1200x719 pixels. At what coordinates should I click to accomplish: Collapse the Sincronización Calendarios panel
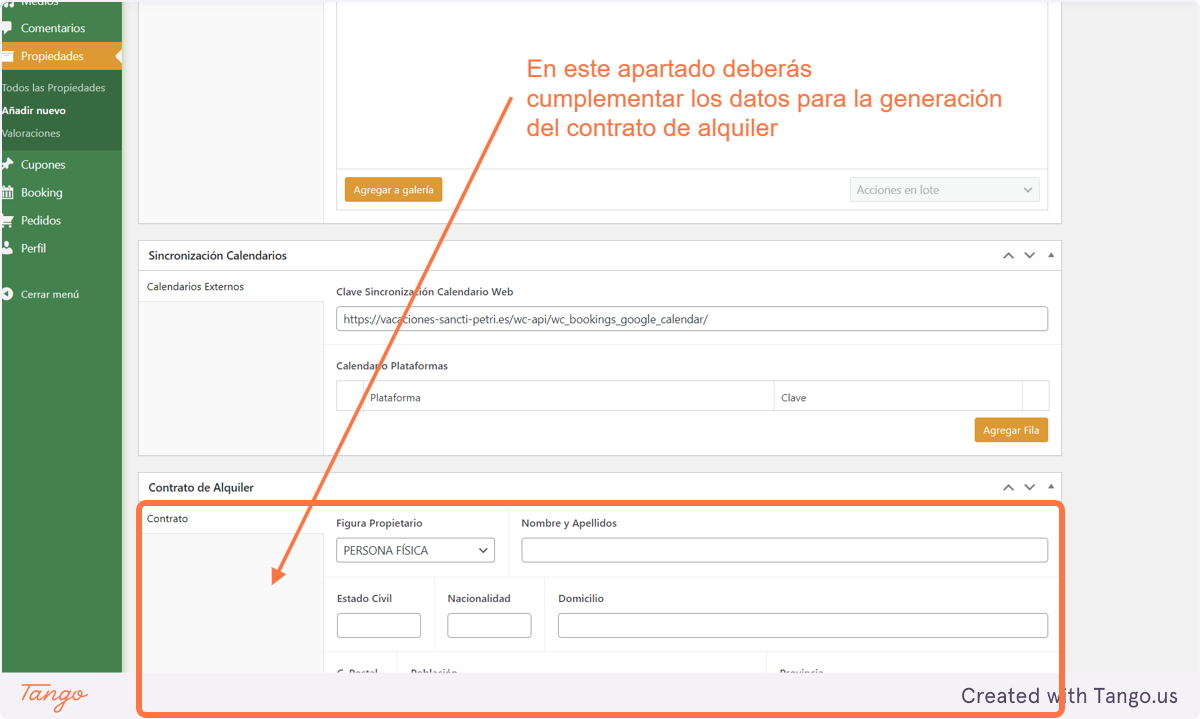coord(1050,256)
